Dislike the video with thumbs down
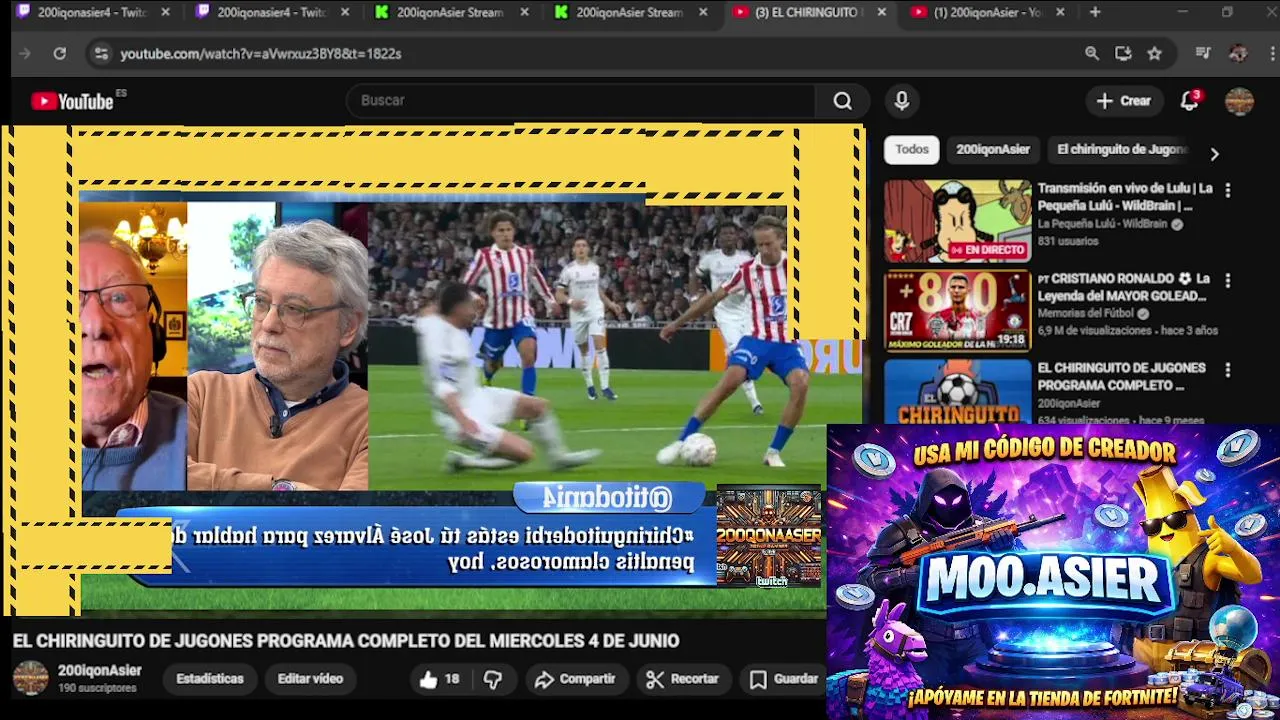1280x720 pixels. tap(493, 679)
